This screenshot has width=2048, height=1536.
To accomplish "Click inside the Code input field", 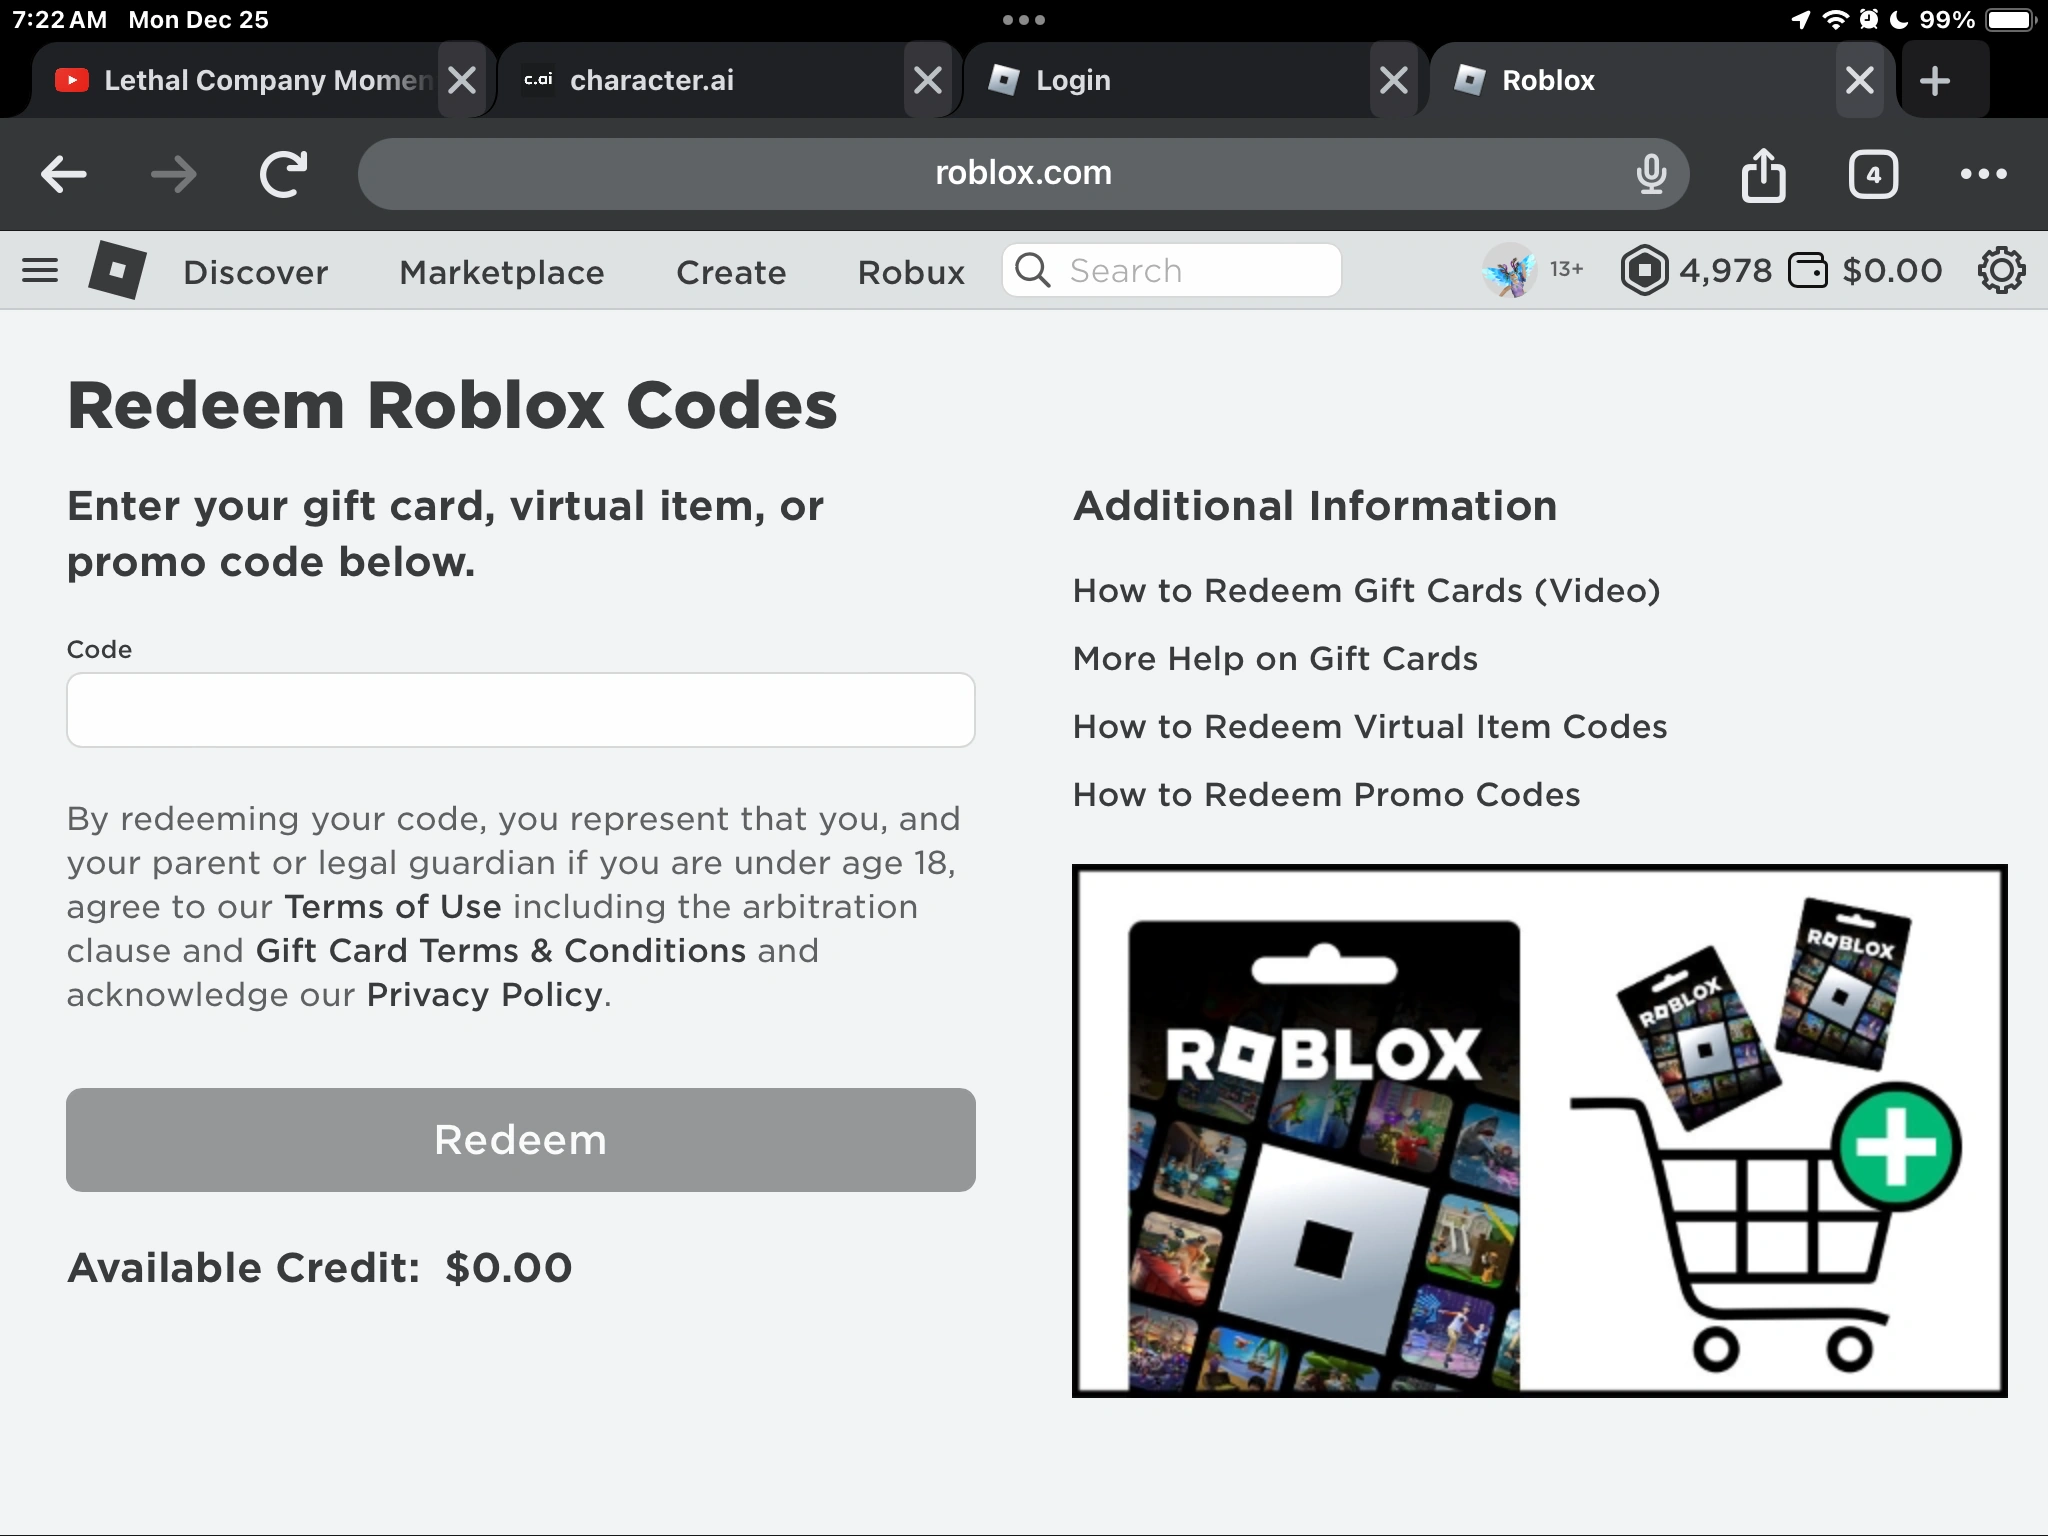I will point(519,710).
